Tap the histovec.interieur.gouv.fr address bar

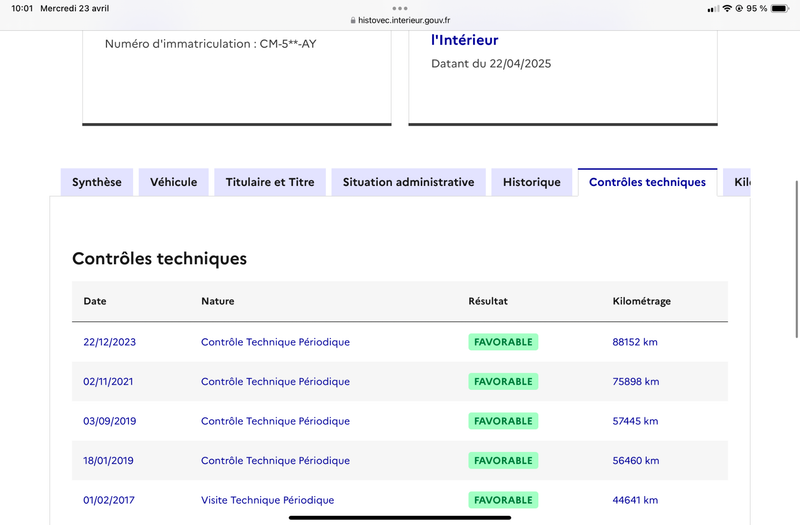pyautogui.click(x=400, y=20)
